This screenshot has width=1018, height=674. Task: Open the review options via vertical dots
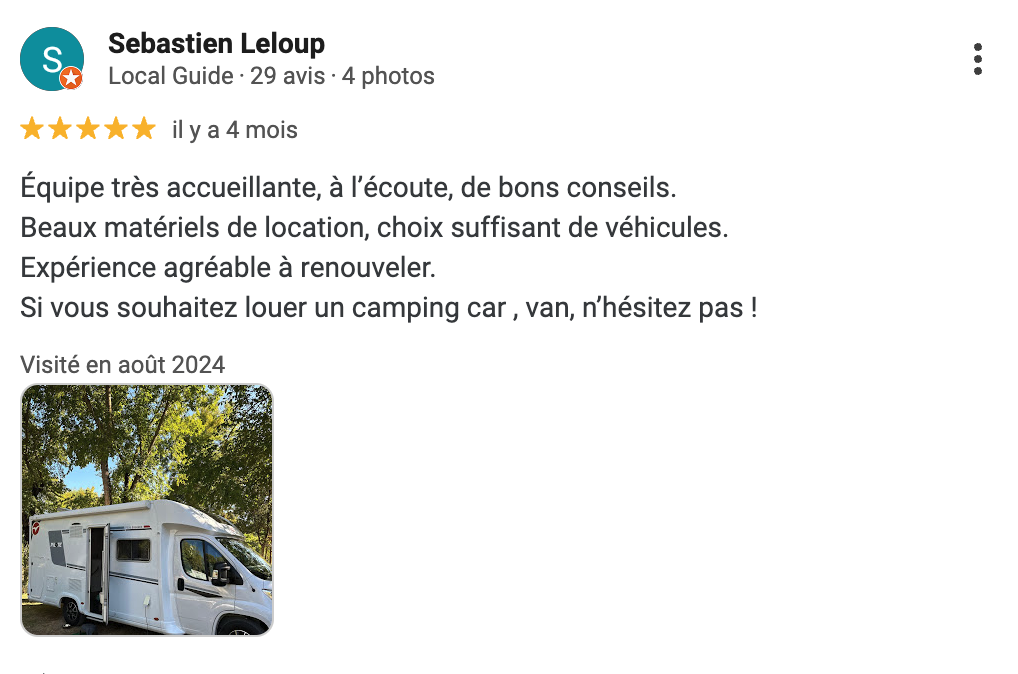point(977,60)
